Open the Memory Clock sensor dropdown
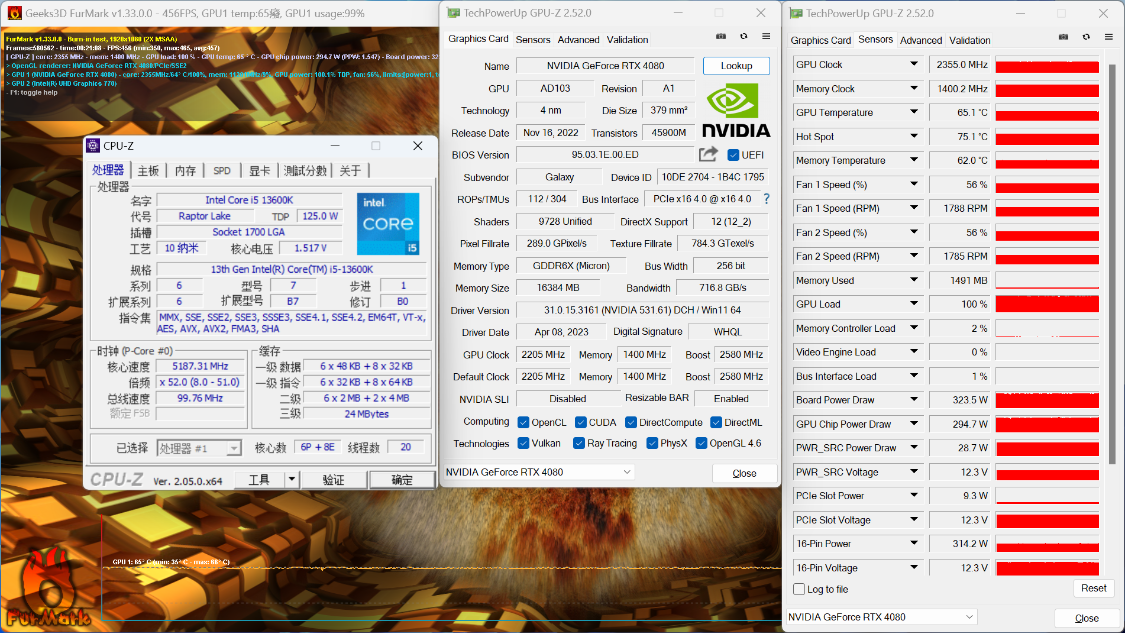The image size is (1125, 633). point(914,88)
